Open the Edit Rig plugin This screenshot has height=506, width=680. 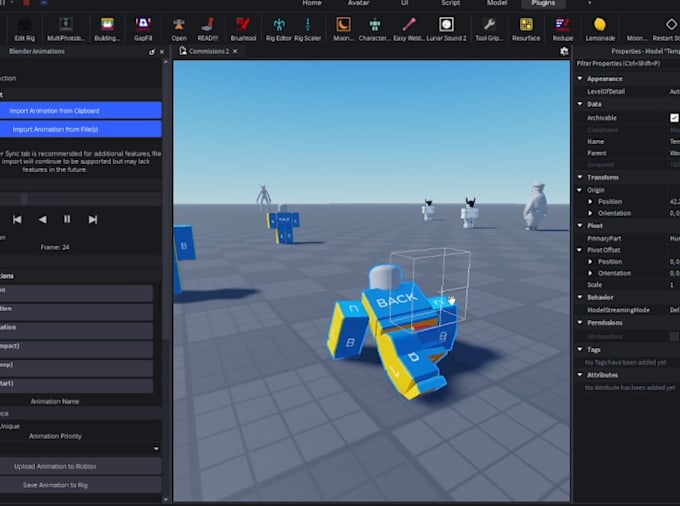(24, 29)
